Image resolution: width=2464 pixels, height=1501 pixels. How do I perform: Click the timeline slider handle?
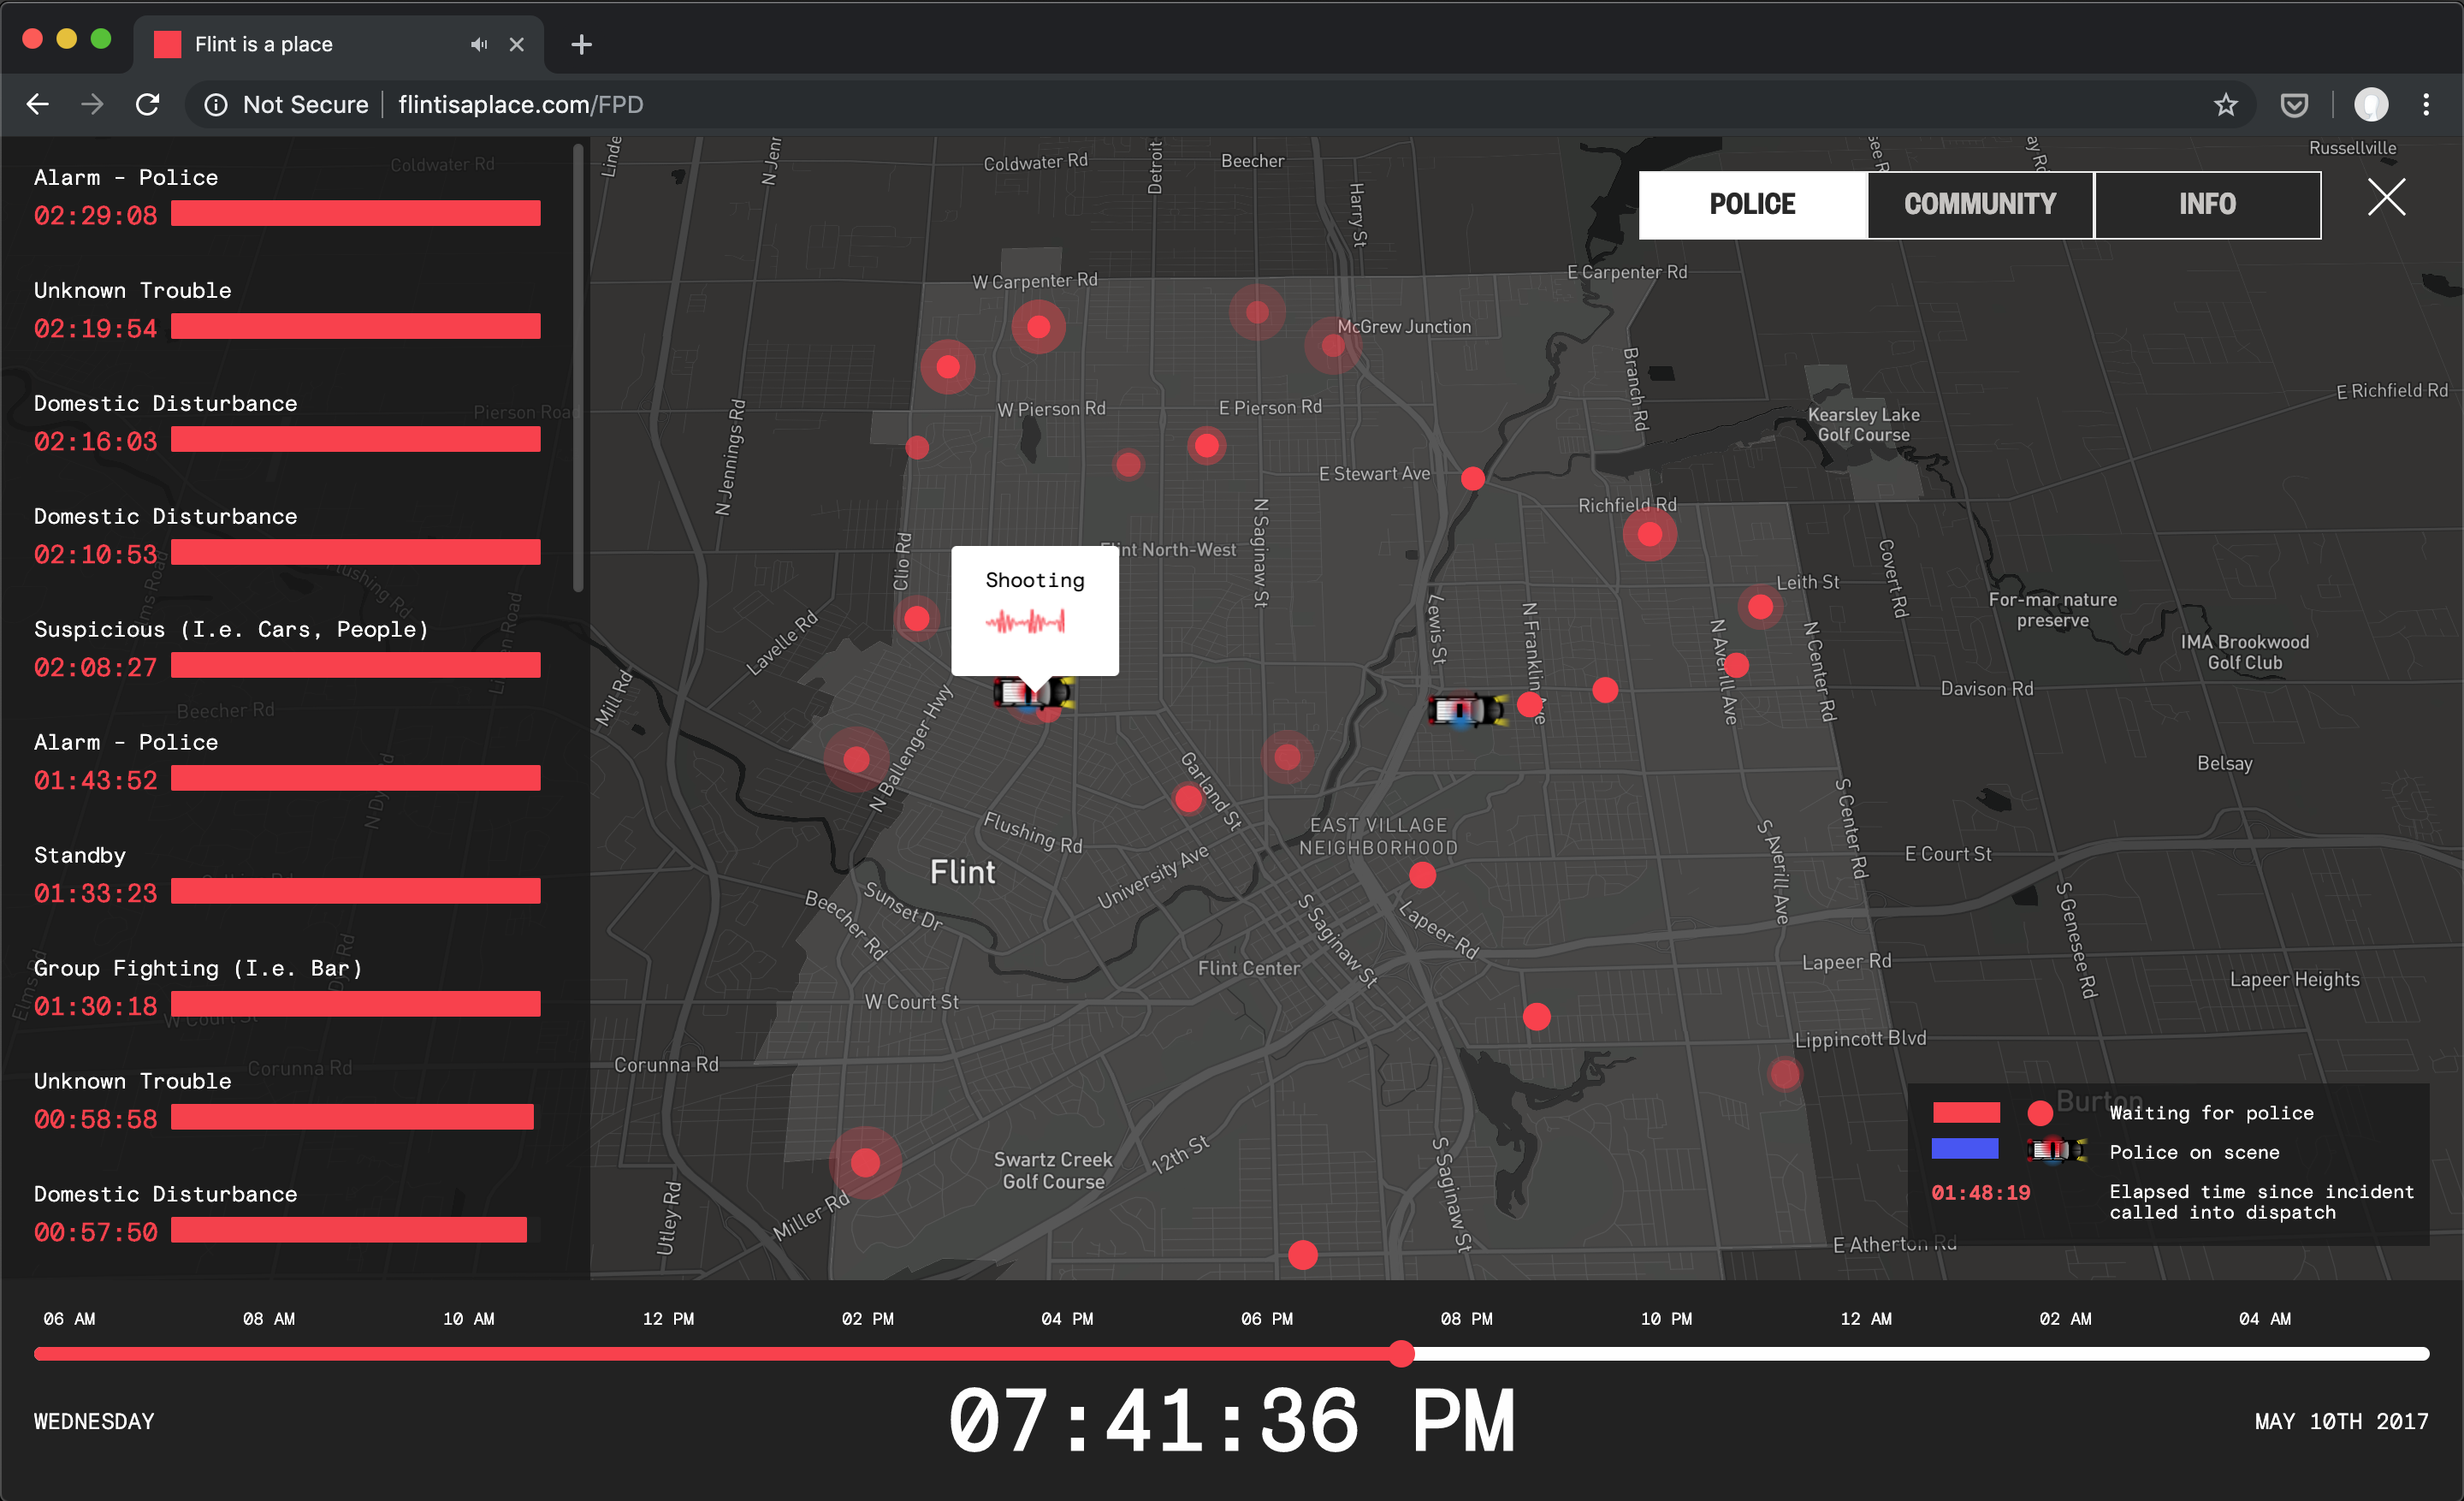pos(1402,1354)
